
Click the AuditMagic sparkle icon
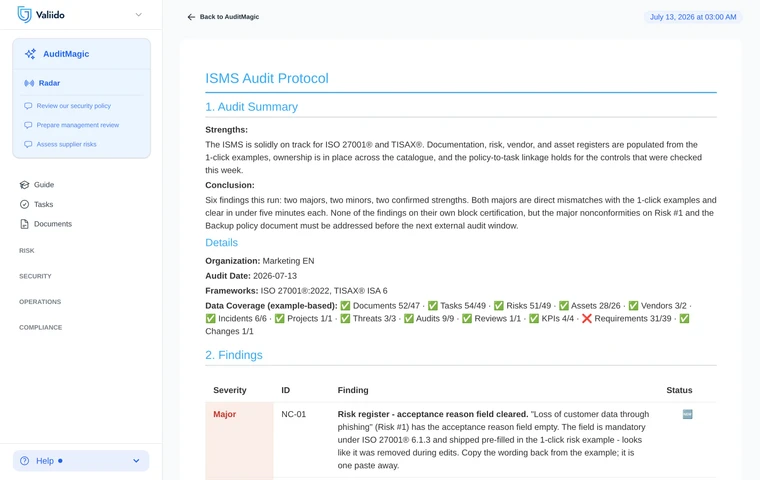coord(30,54)
